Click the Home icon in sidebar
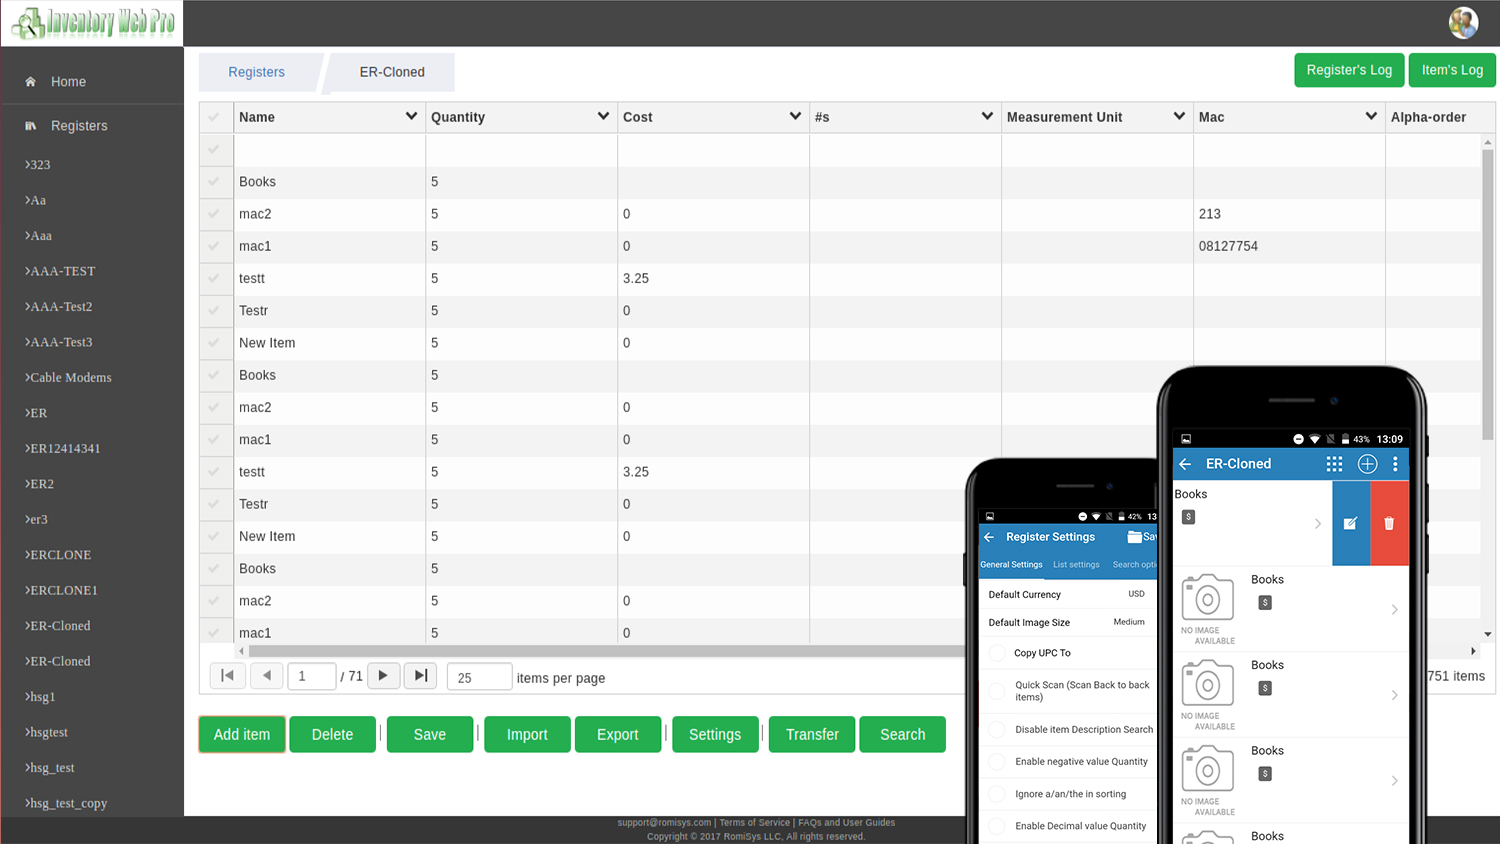Viewport: 1500px width, 844px height. [x=31, y=82]
